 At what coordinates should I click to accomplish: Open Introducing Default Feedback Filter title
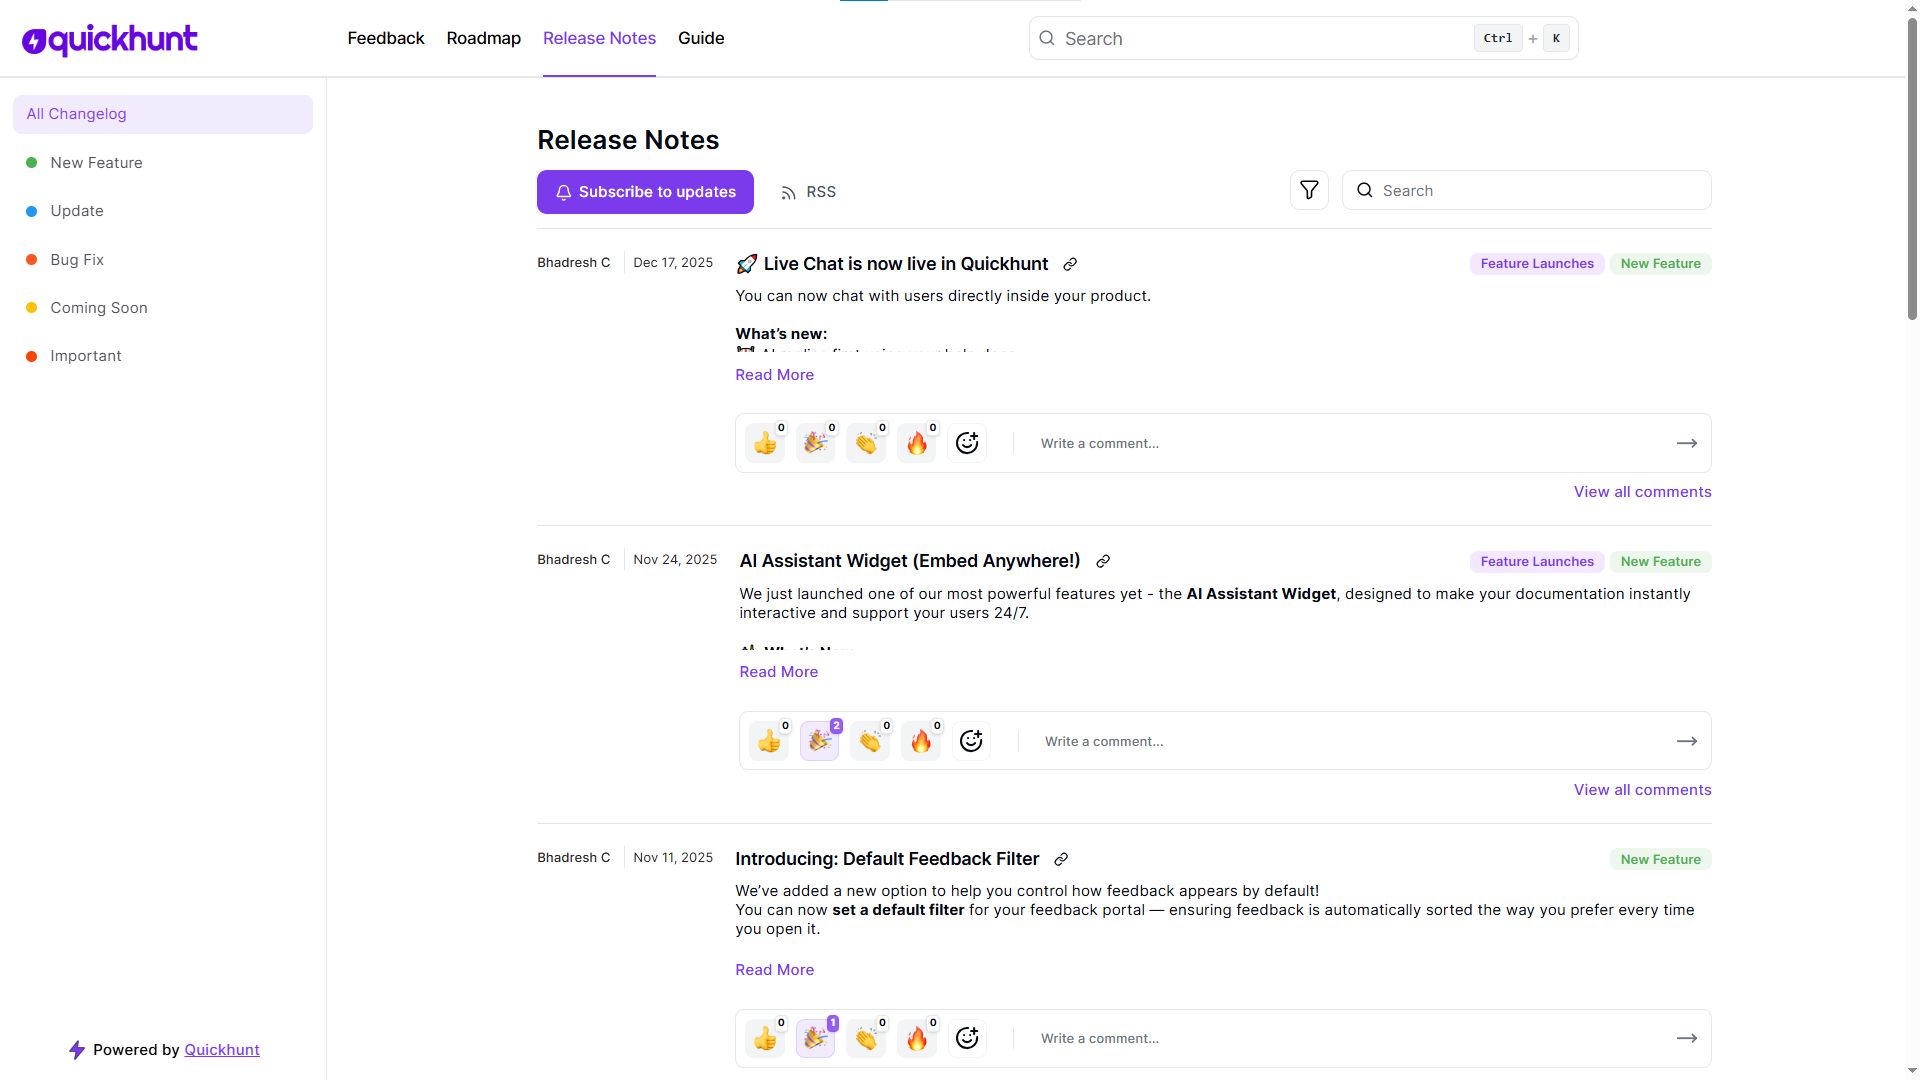(x=887, y=859)
